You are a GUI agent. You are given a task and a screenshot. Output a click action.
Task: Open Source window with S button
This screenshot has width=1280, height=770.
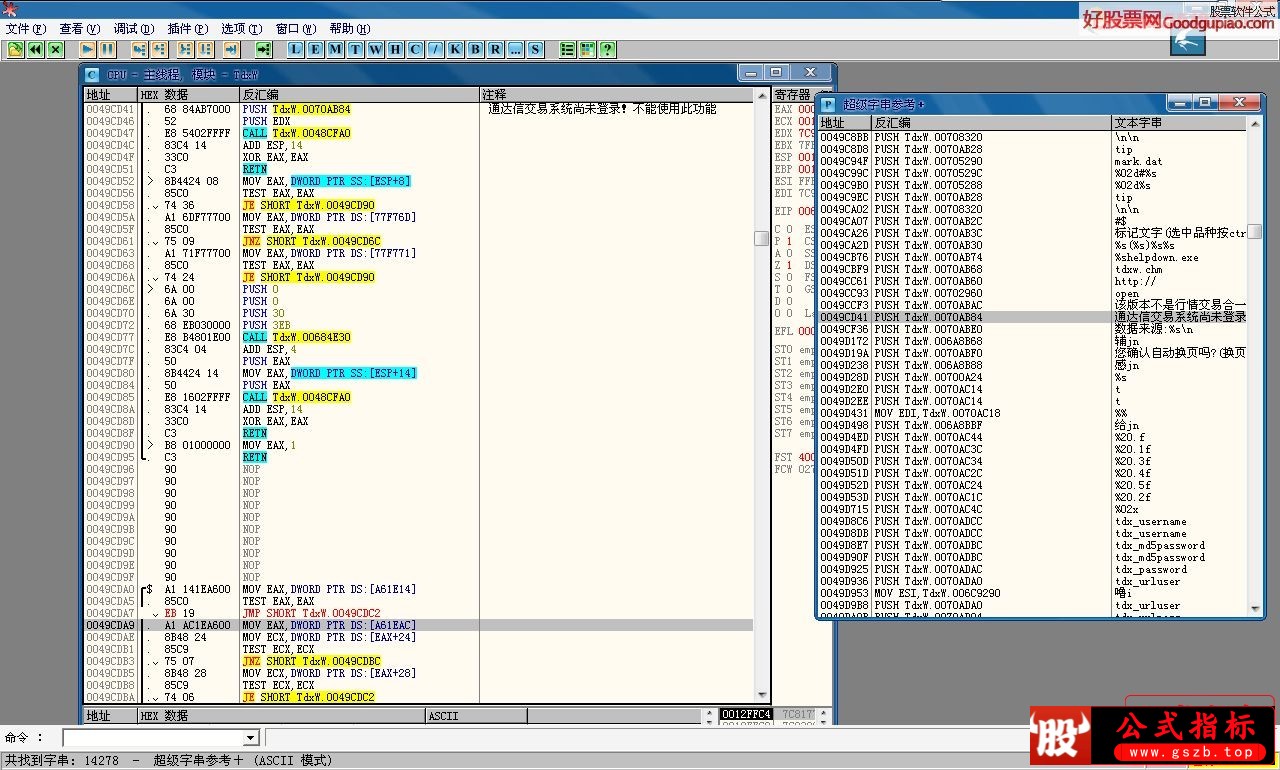pyautogui.click(x=536, y=49)
